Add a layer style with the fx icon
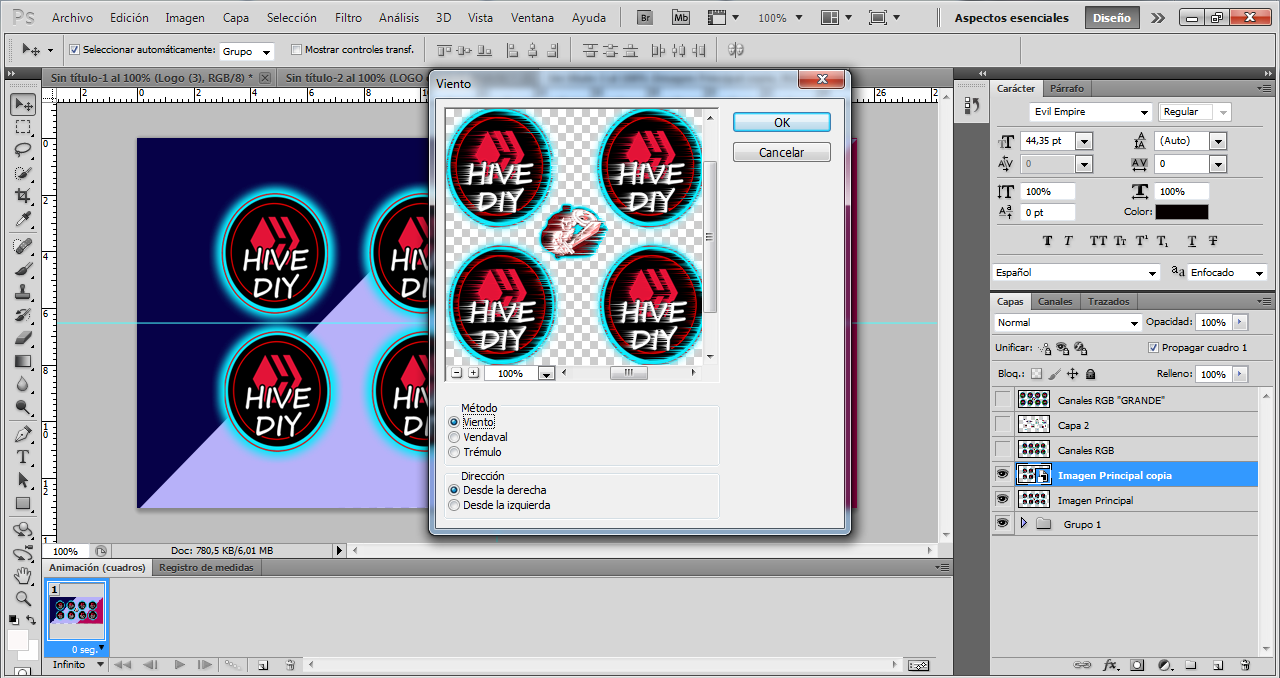 click(1110, 665)
